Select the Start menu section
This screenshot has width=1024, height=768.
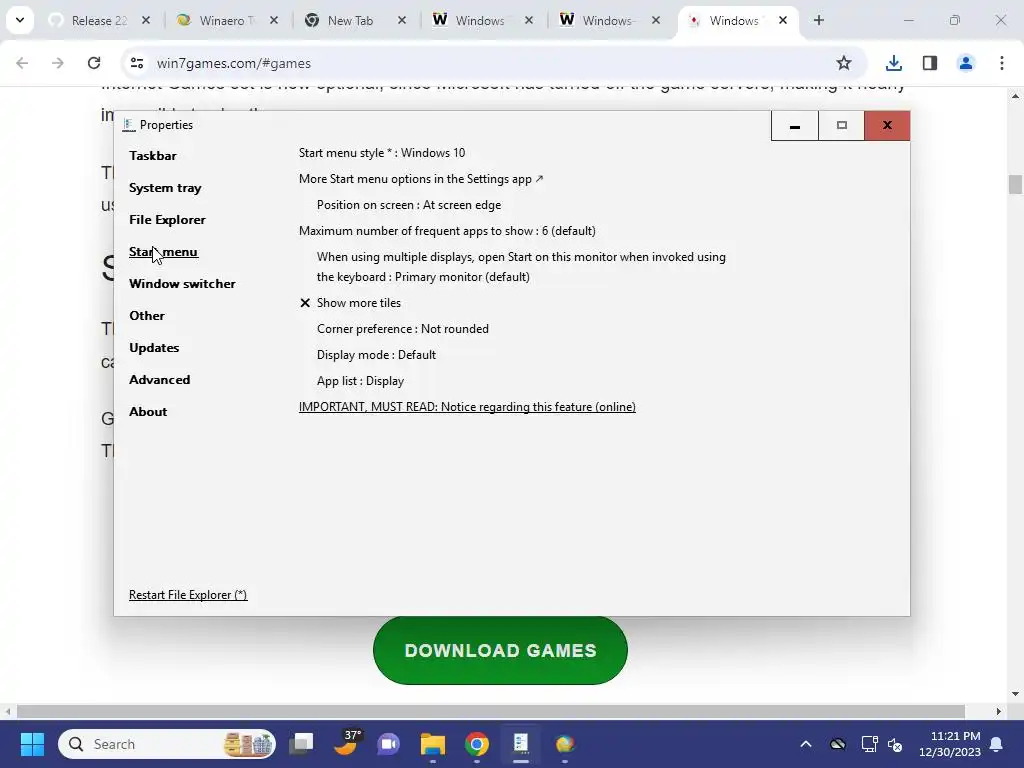[163, 251]
